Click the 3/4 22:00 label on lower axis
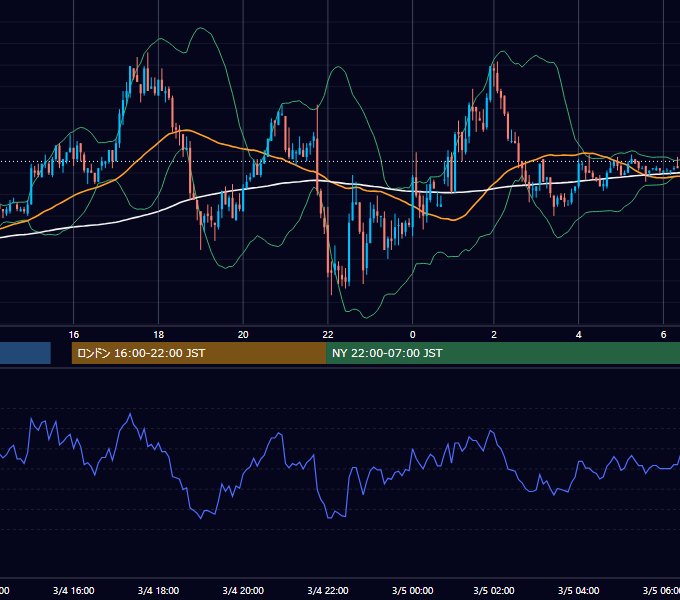This screenshot has width=680, height=600. [x=328, y=591]
